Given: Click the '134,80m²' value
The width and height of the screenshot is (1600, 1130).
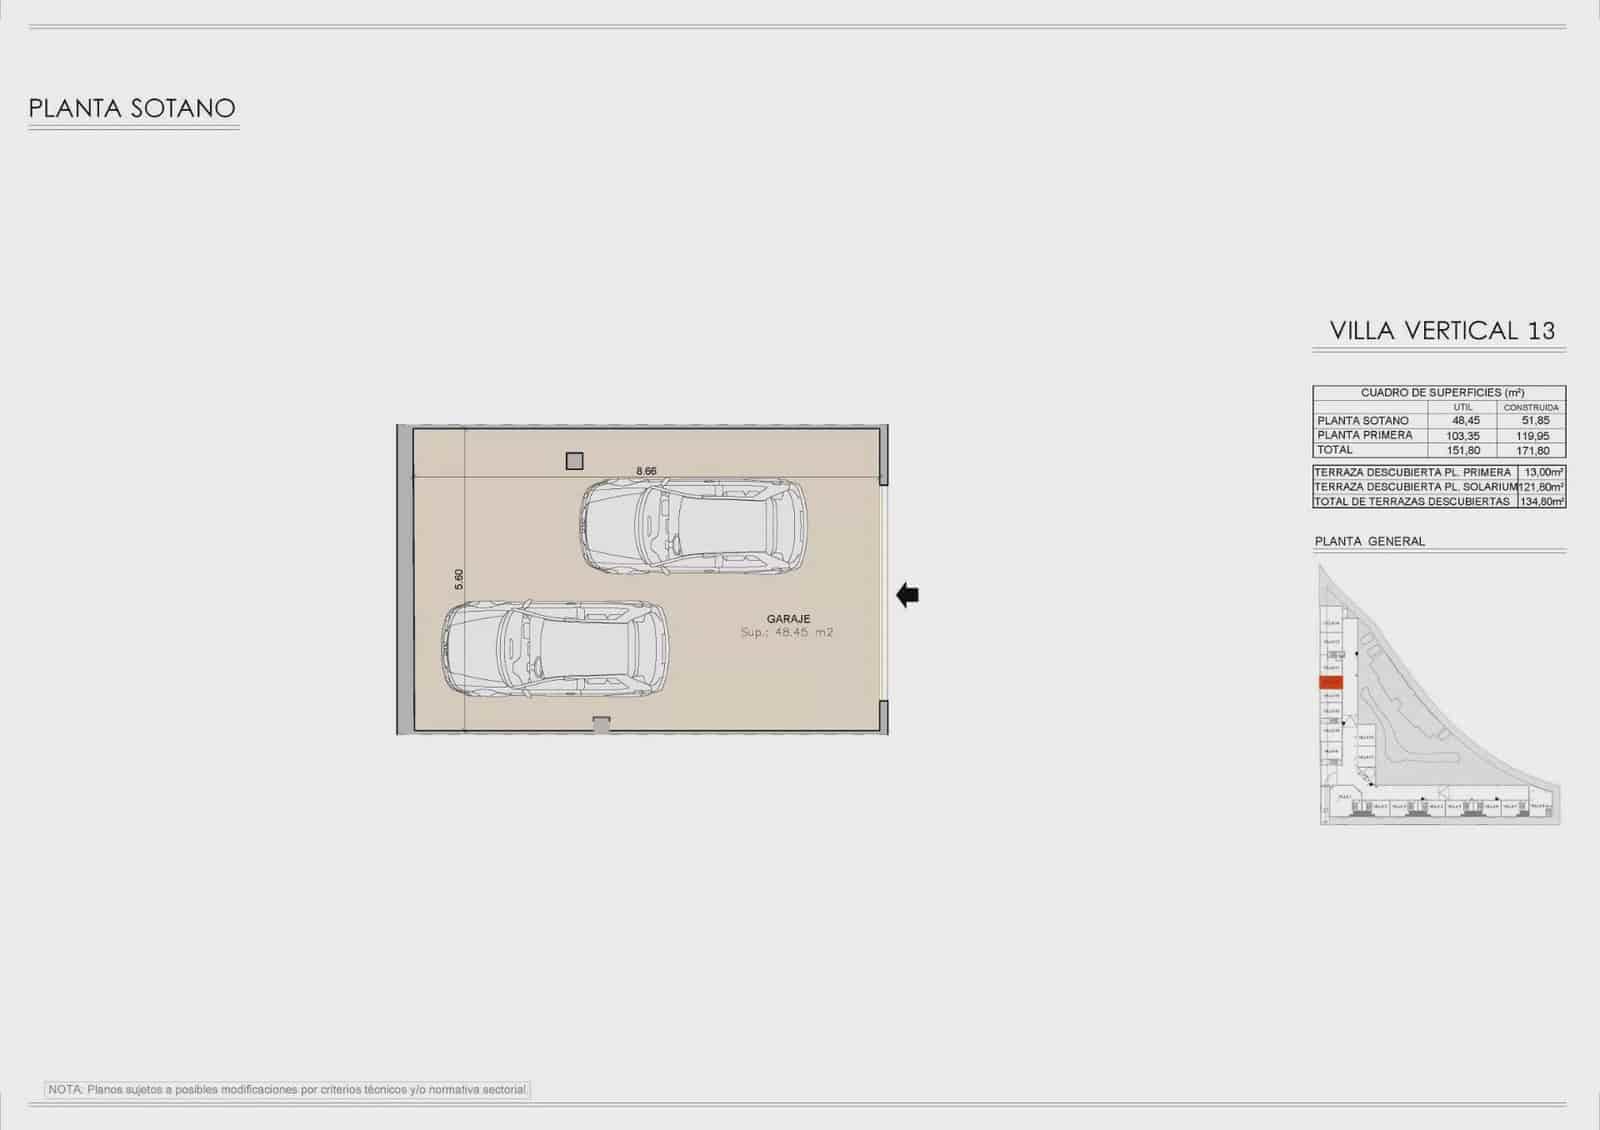Looking at the screenshot, I should coord(1542,501).
